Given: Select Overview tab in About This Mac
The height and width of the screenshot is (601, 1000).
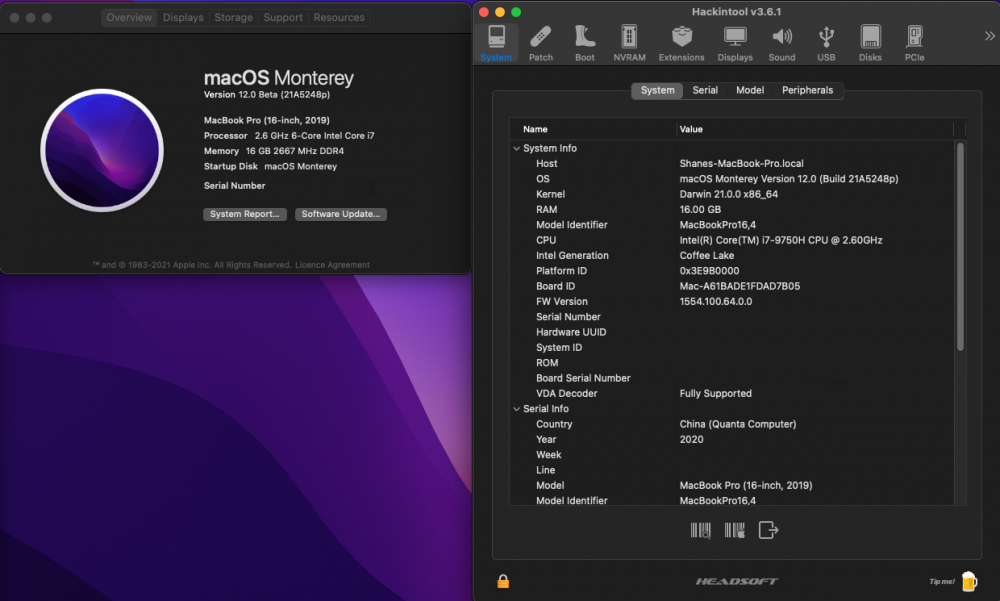Looking at the screenshot, I should click(x=129, y=18).
